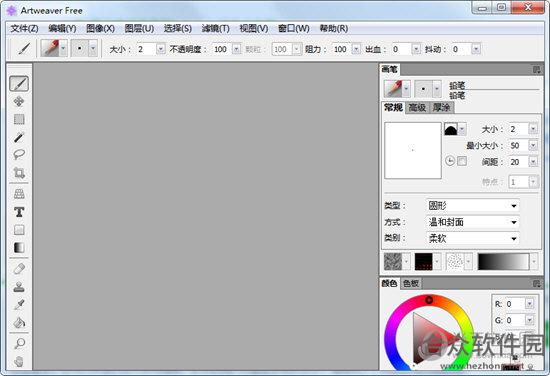Switch to the 常规 tab
This screenshot has height=376, width=550.
coord(393,107)
